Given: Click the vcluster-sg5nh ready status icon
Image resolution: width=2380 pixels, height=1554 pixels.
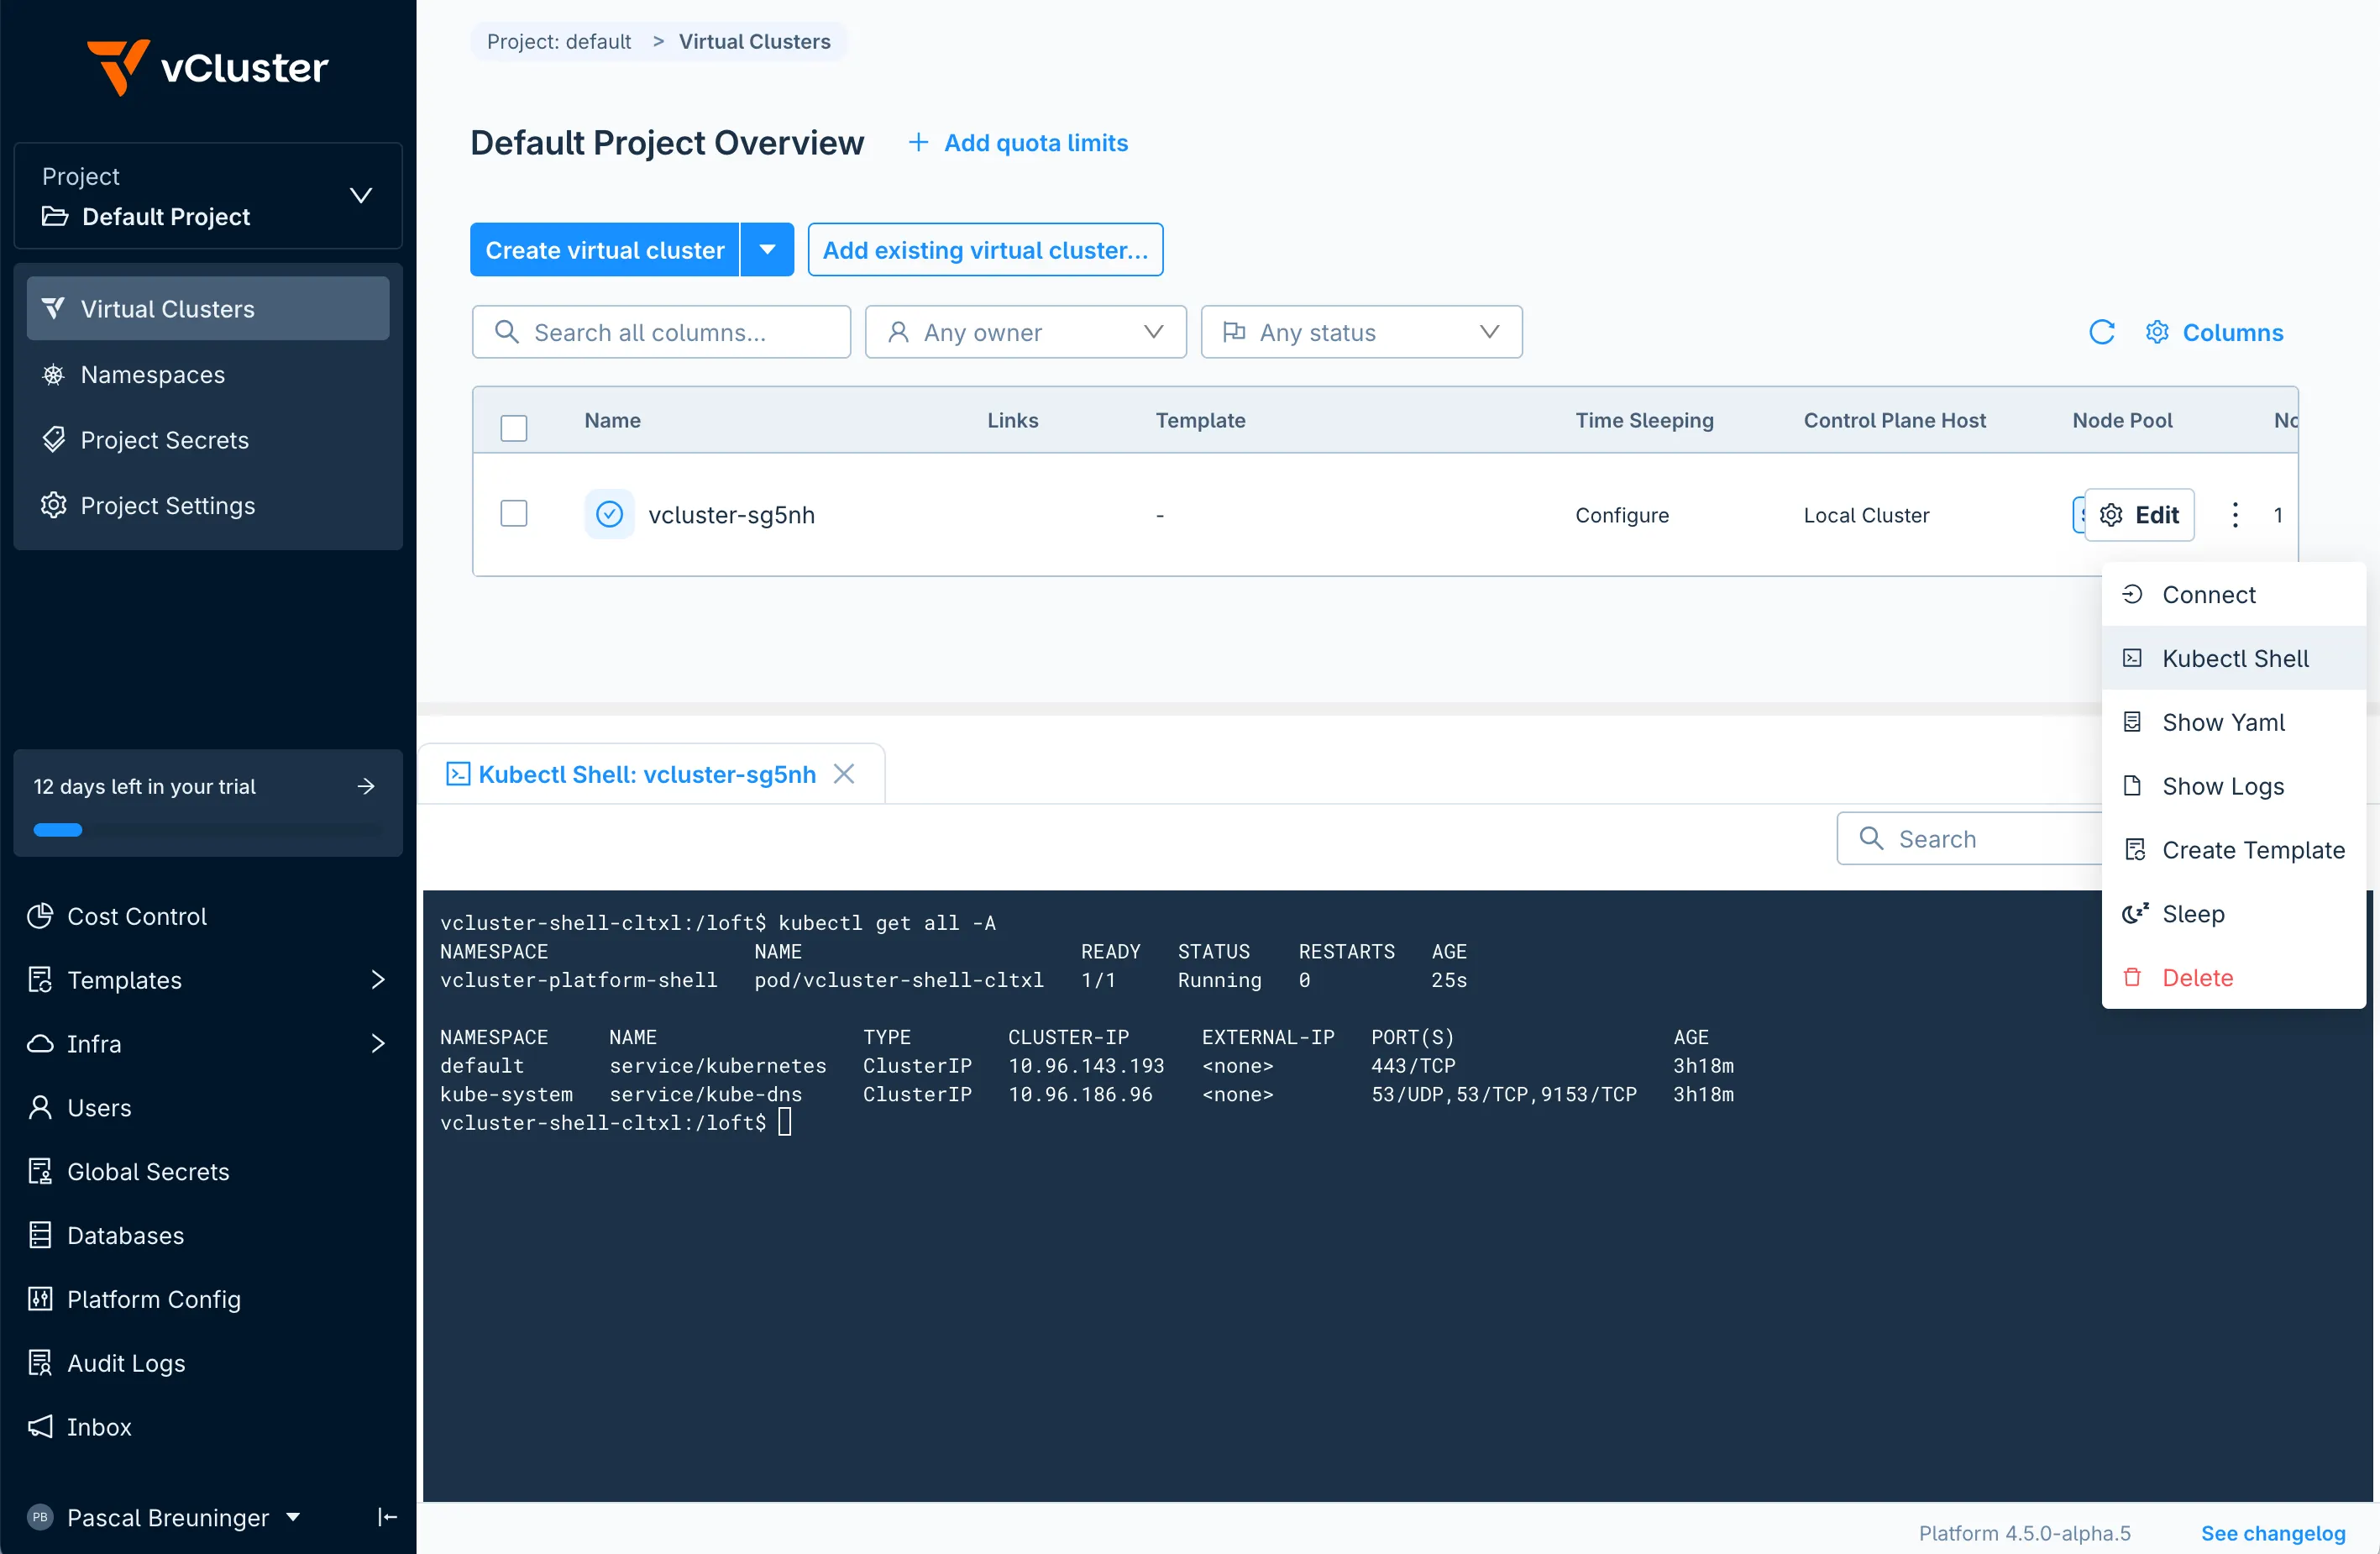Looking at the screenshot, I should click(x=609, y=515).
